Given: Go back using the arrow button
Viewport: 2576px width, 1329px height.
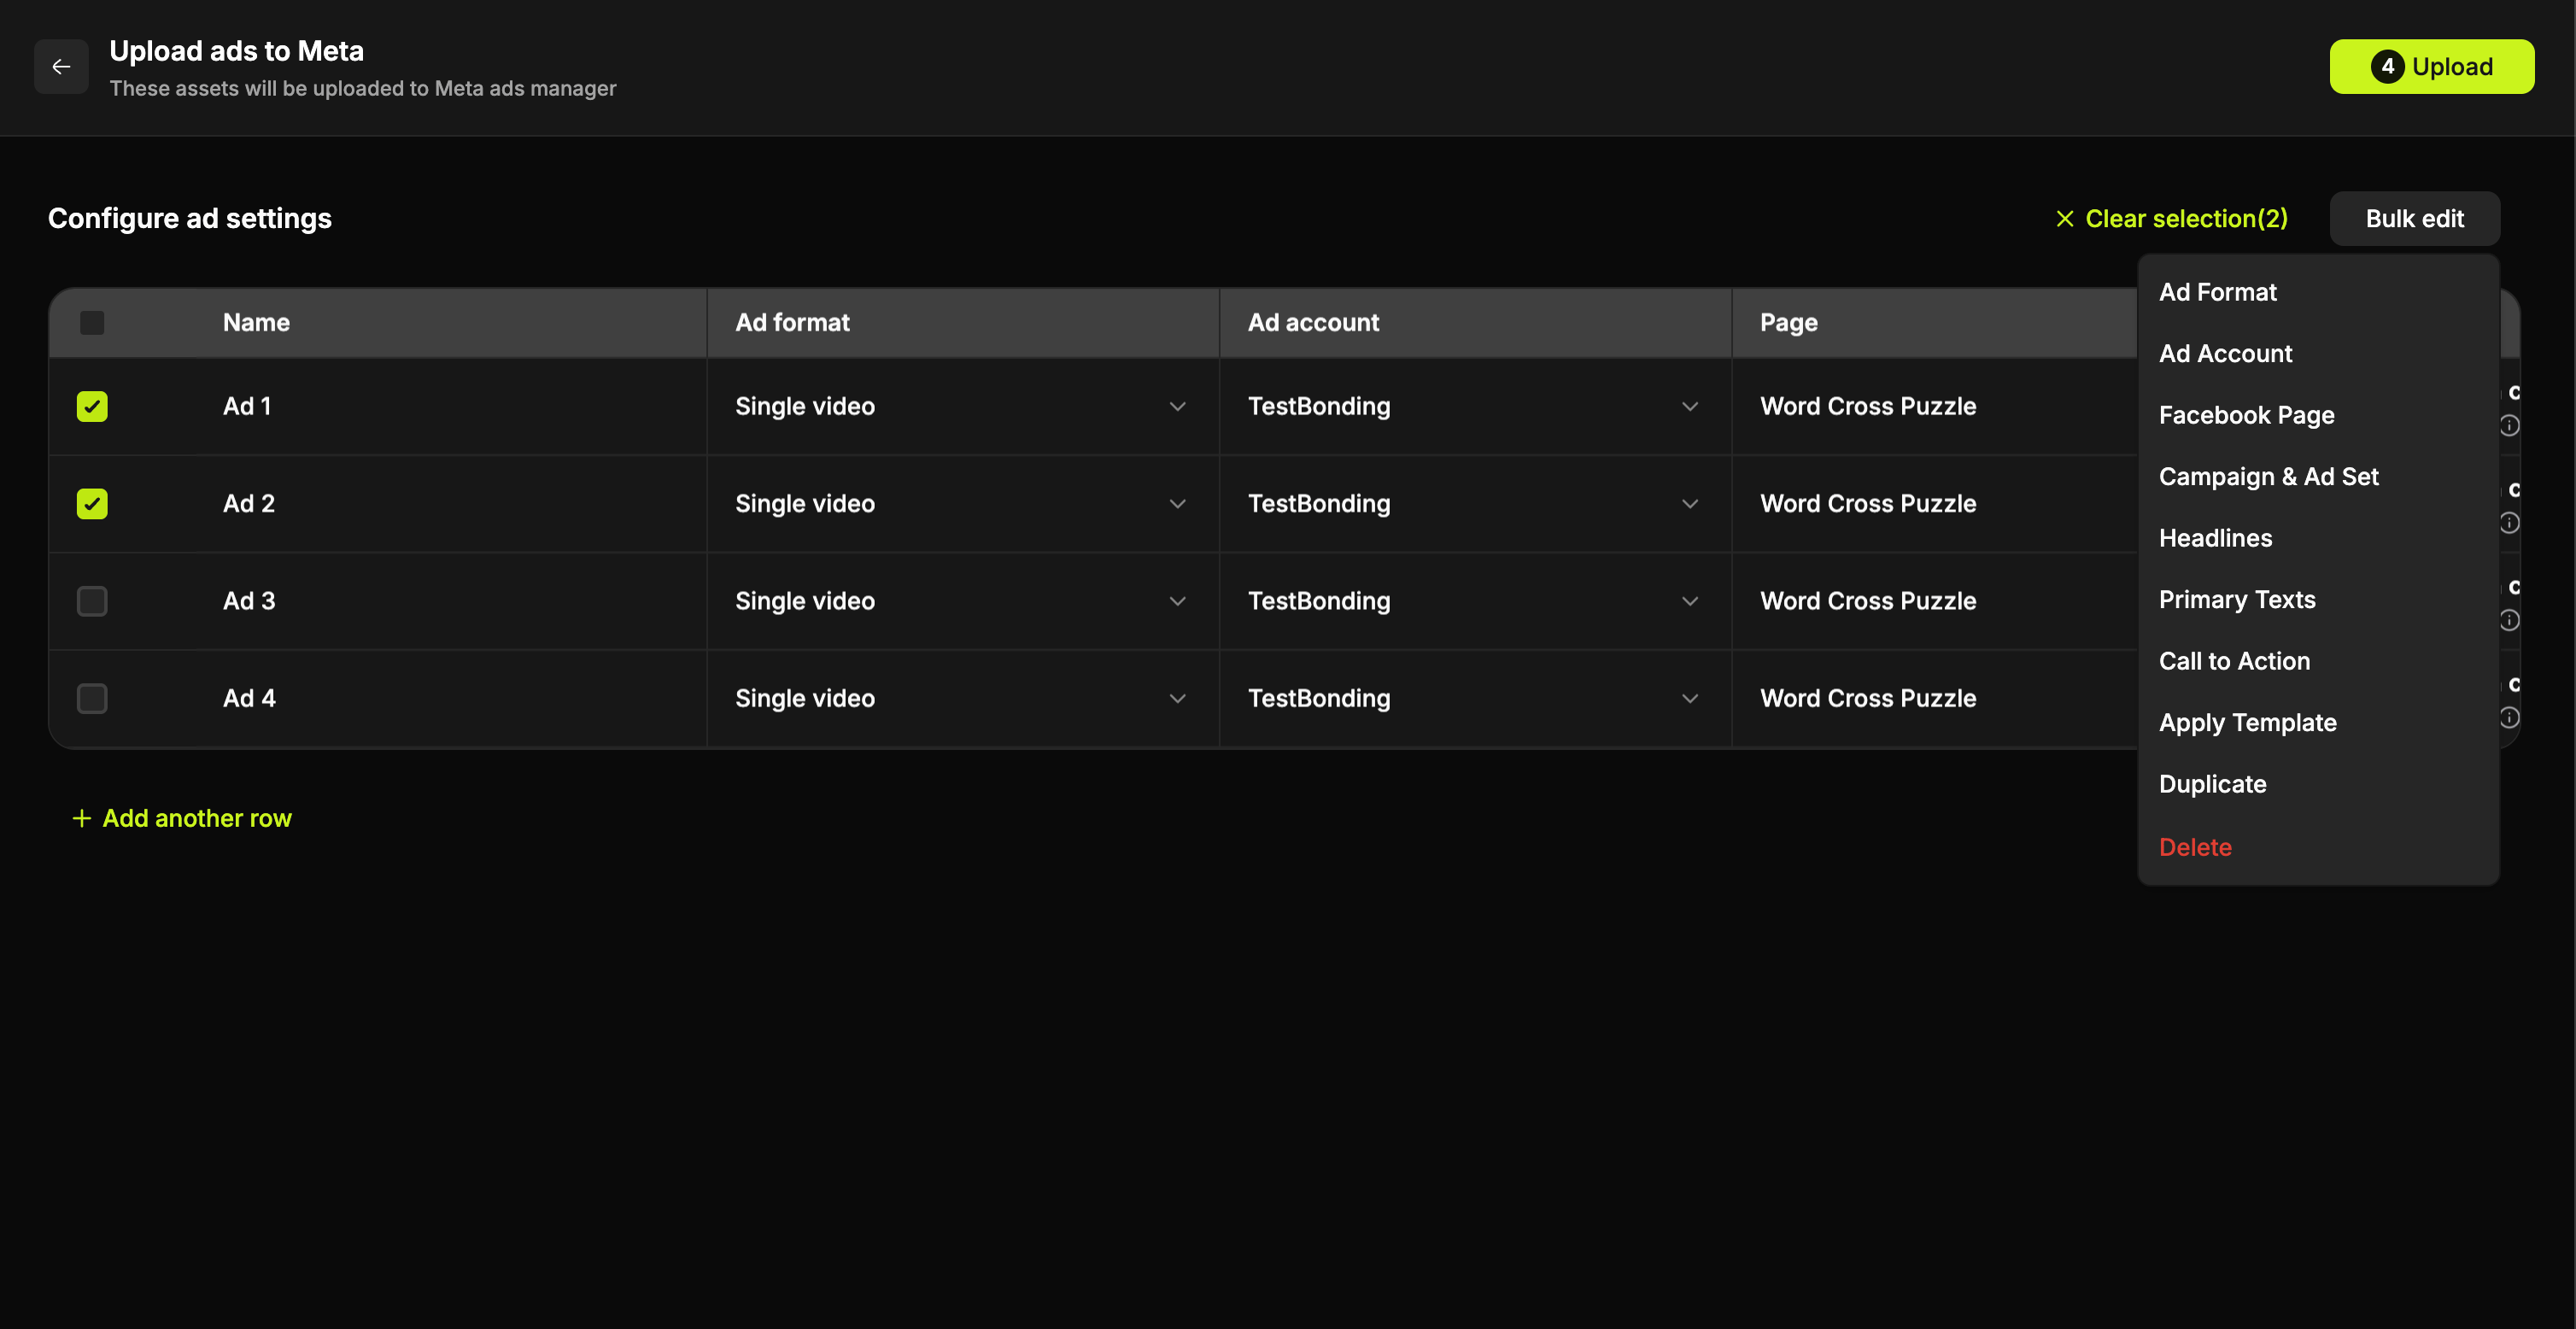Looking at the screenshot, I should point(61,66).
